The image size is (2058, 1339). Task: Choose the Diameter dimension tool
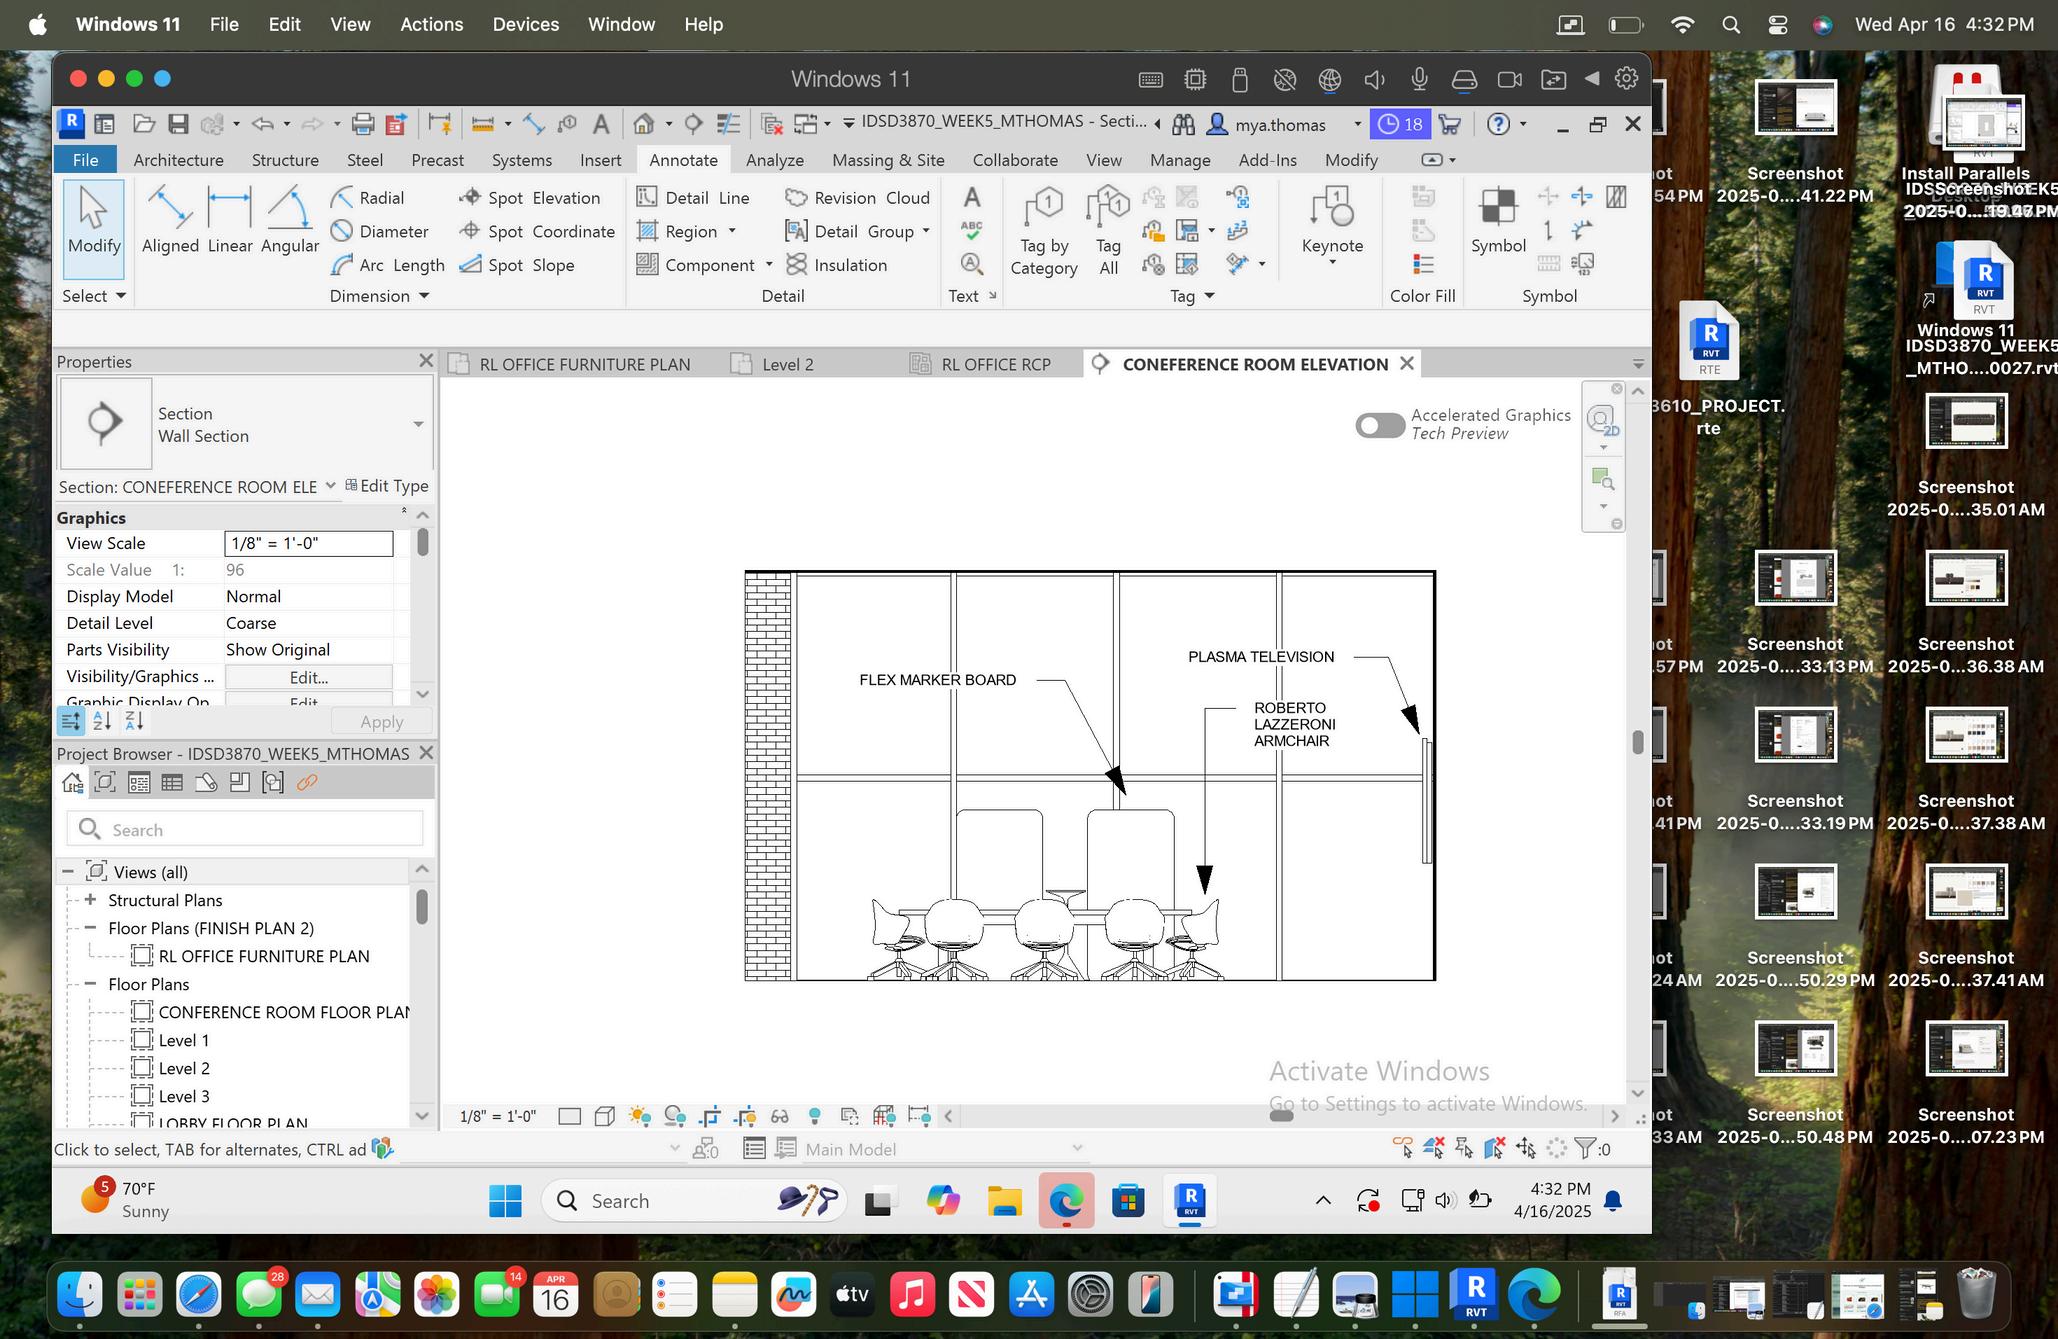tap(379, 231)
